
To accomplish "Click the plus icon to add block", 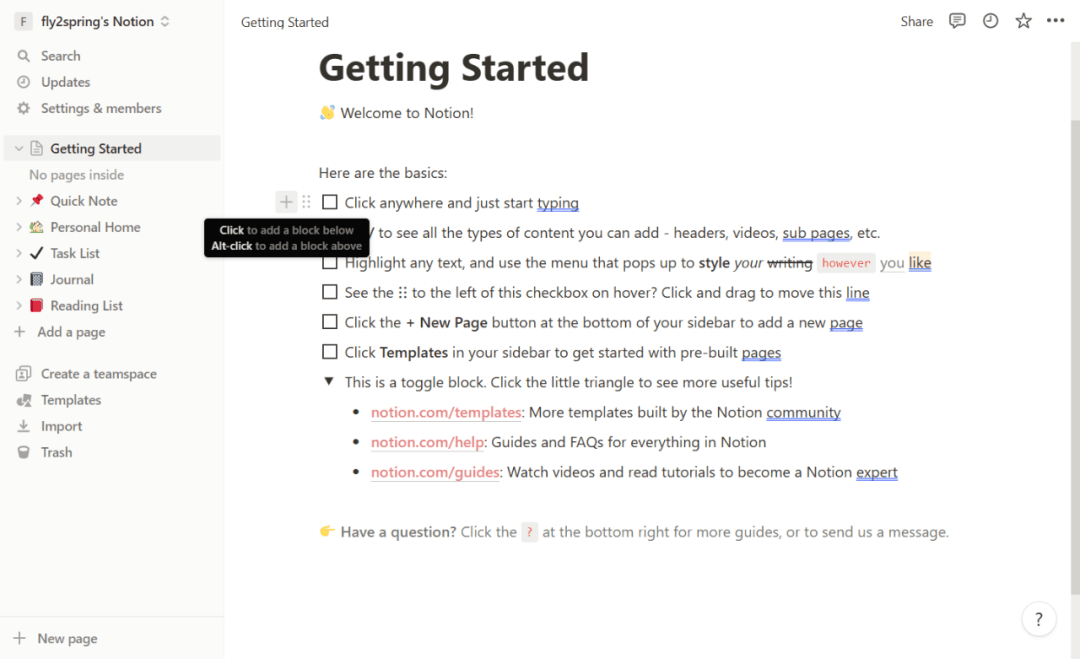I will 286,203.
